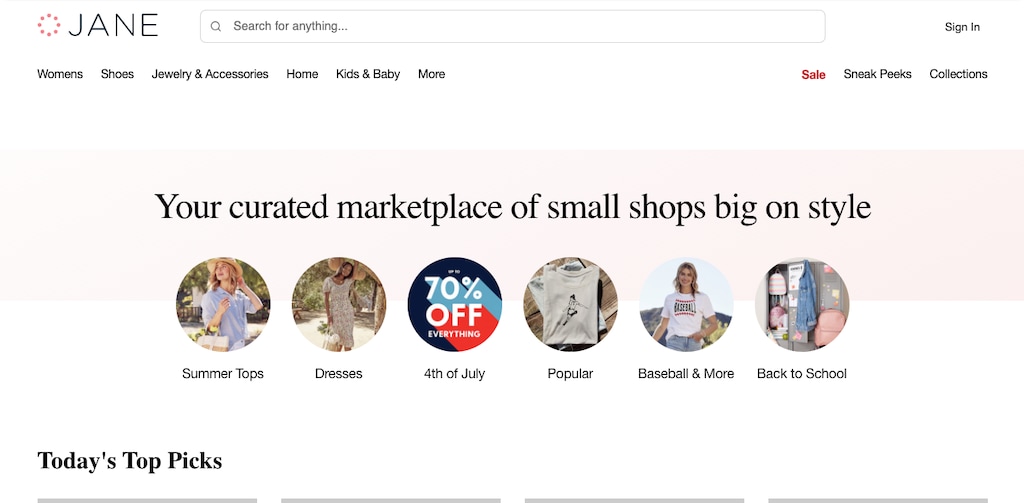
Task: Click the search magnifier icon
Action: coord(216,27)
